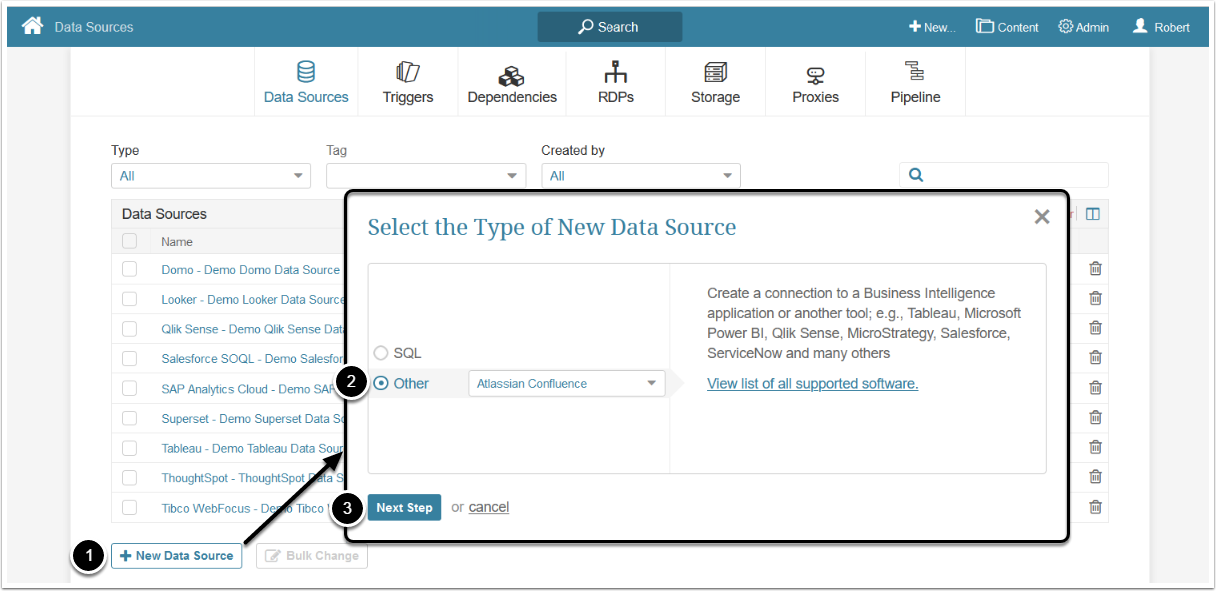Toggle the column layout icon

coord(1092,214)
